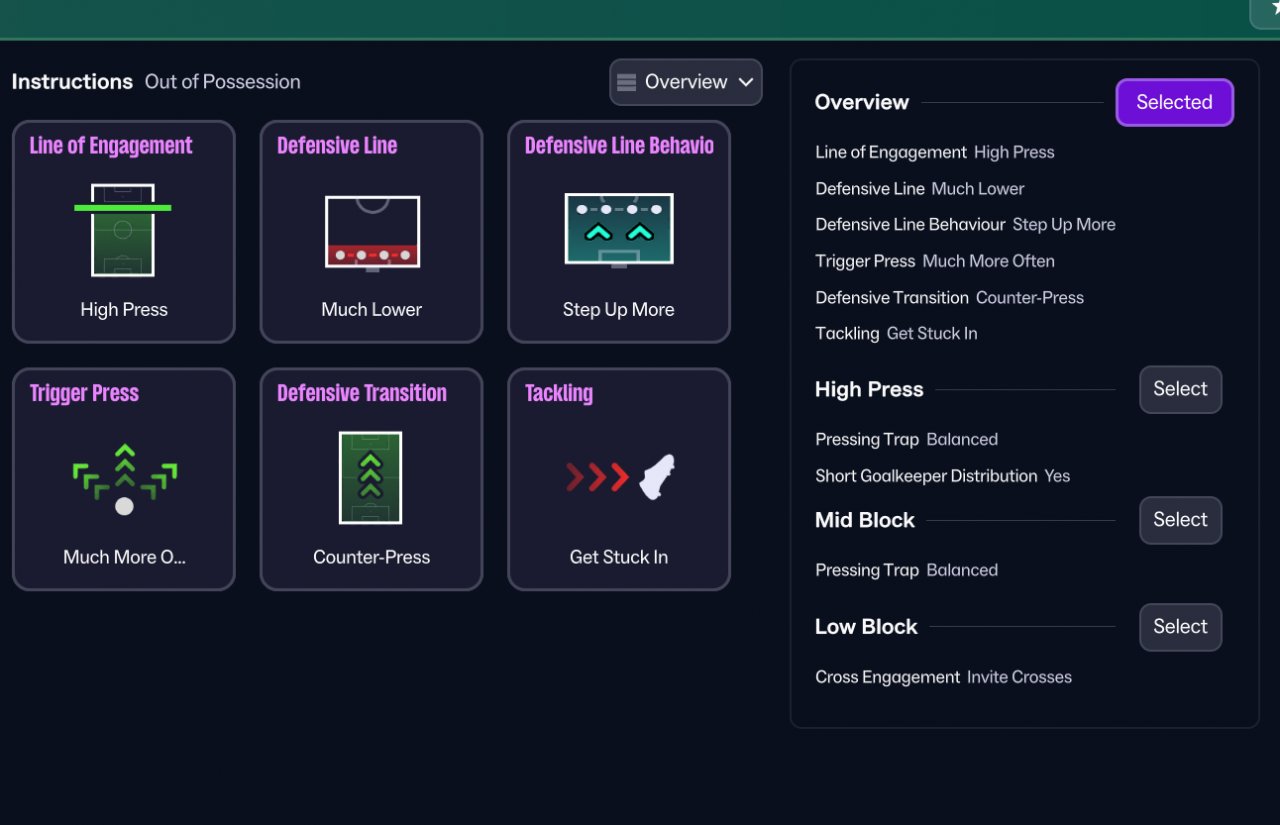The image size is (1280, 825).
Task: Click the Line of Engagement pitch icon
Action: pyautogui.click(x=123, y=229)
